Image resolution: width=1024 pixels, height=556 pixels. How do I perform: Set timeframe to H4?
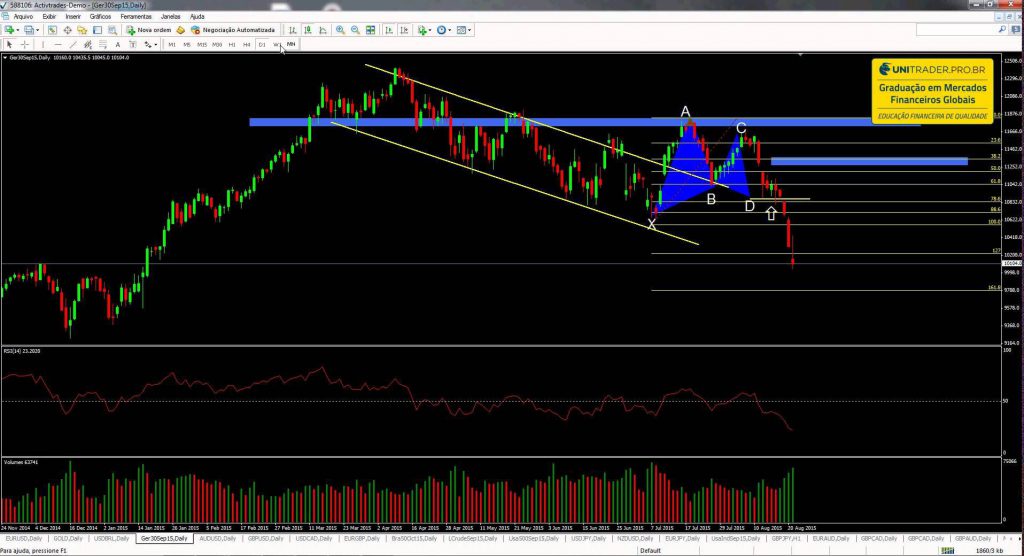[x=246, y=44]
